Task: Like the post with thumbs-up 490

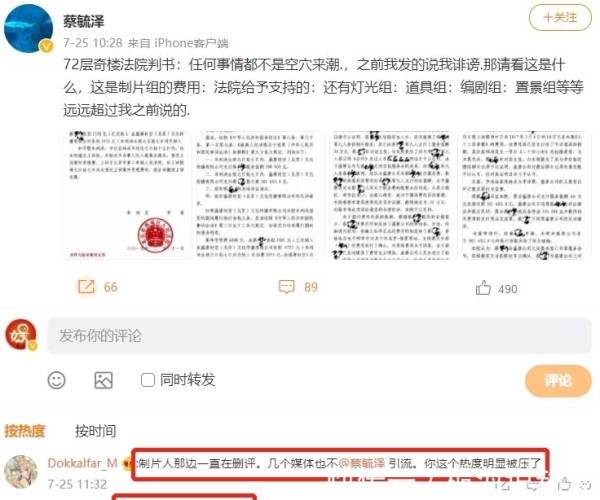Action: (483, 288)
